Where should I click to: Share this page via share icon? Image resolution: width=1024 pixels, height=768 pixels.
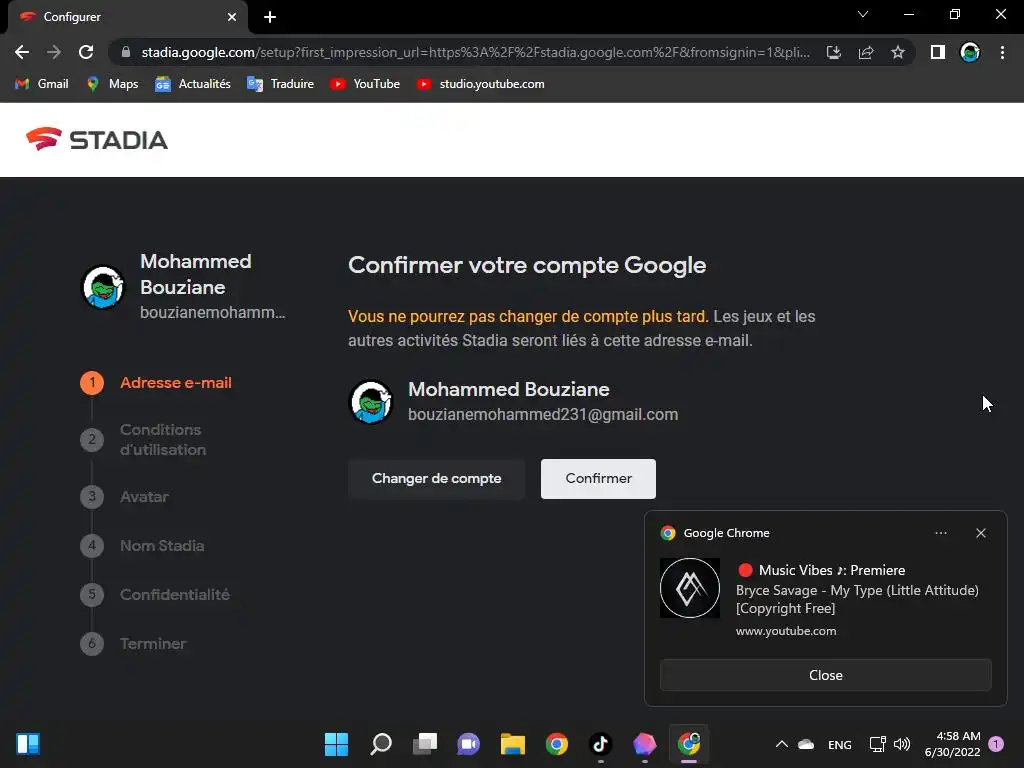(866, 52)
